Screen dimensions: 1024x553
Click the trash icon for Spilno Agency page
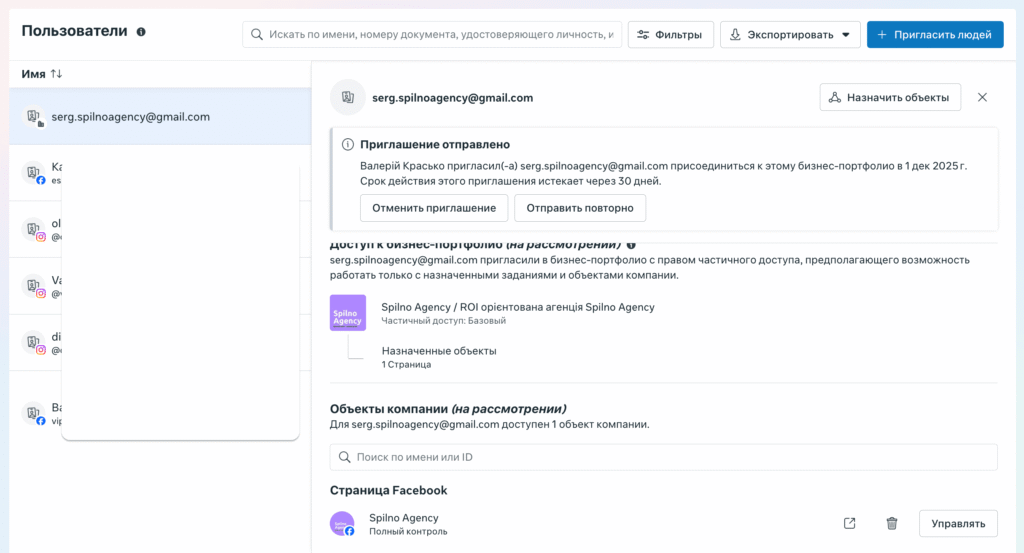[x=891, y=523]
